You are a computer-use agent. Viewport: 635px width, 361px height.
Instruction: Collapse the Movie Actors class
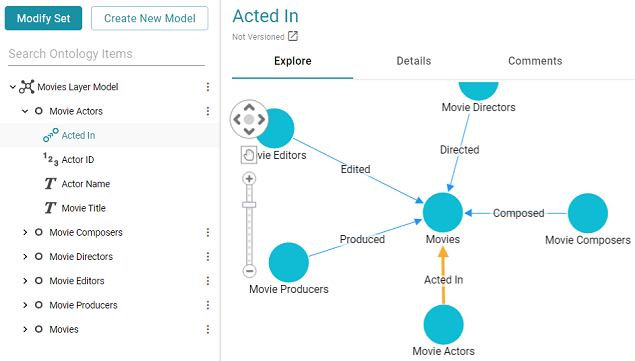25,111
